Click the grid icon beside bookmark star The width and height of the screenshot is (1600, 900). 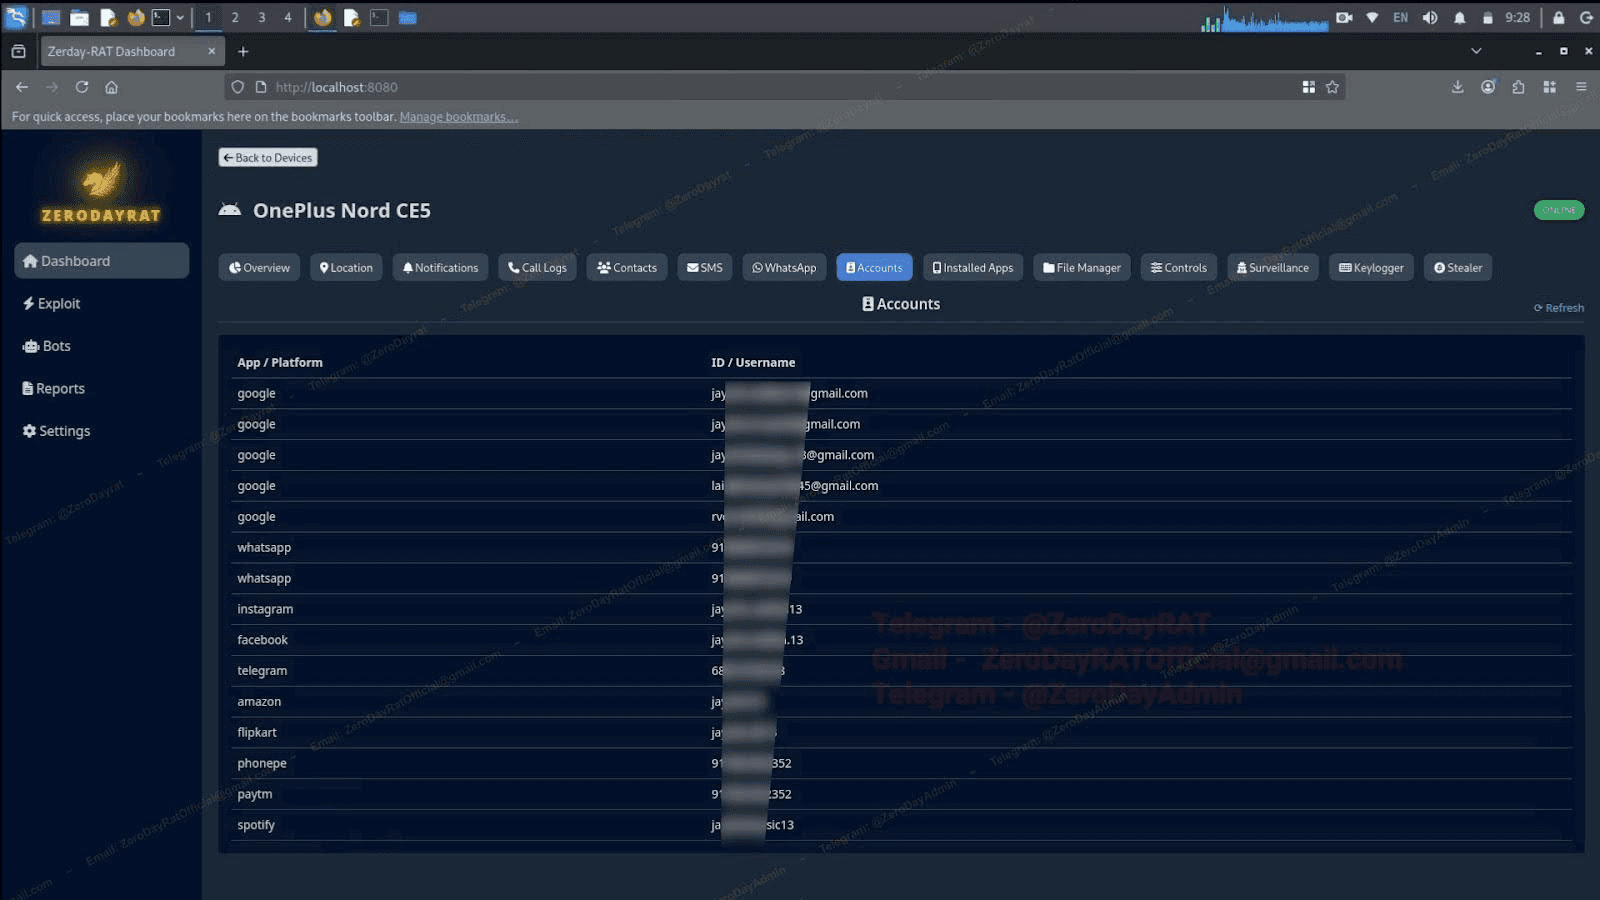pyautogui.click(x=1308, y=87)
